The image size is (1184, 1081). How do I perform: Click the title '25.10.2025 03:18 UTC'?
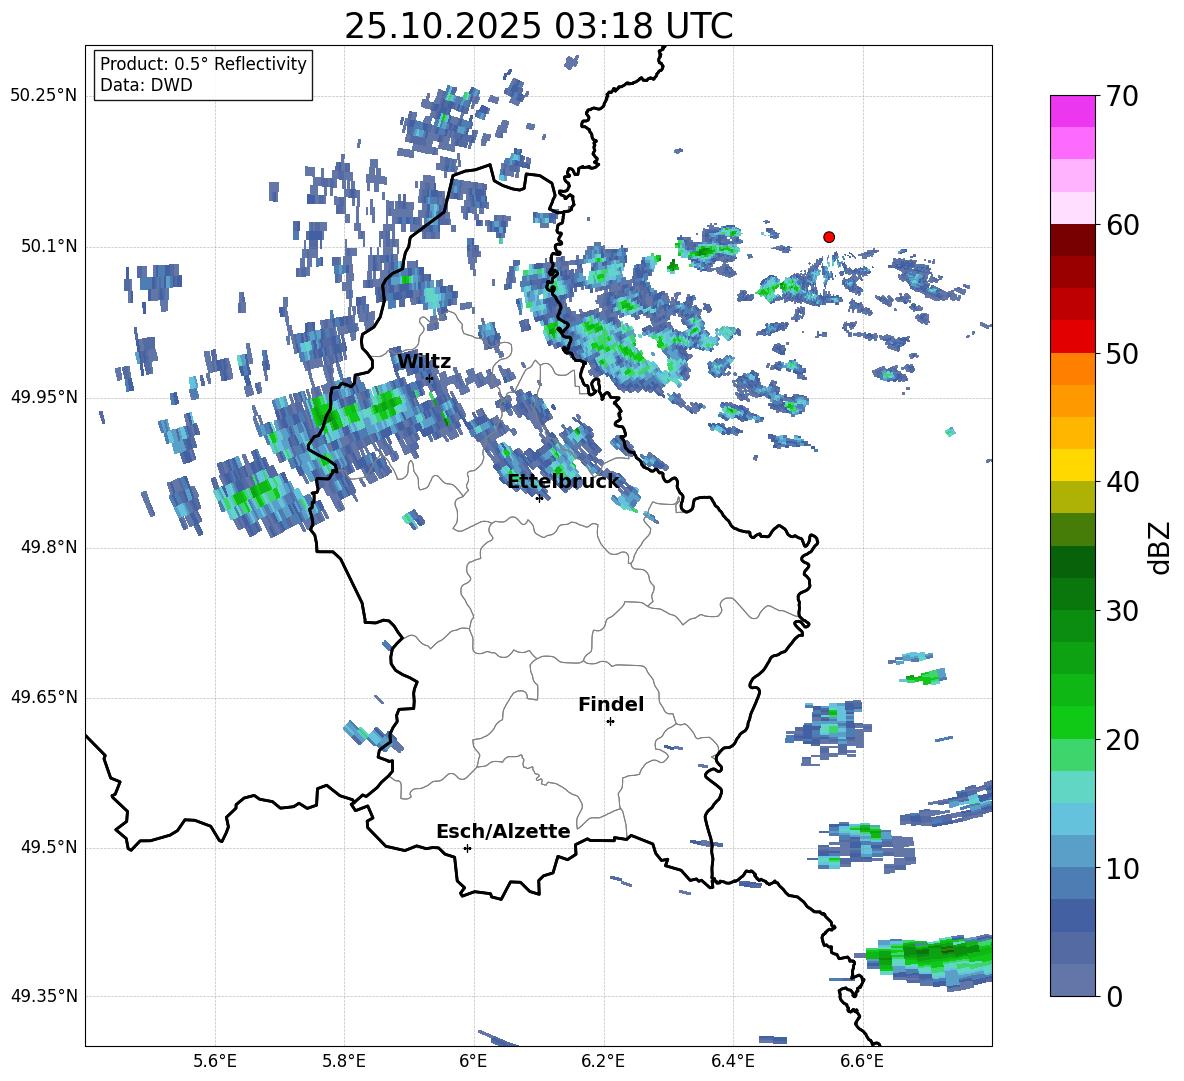[538, 26]
